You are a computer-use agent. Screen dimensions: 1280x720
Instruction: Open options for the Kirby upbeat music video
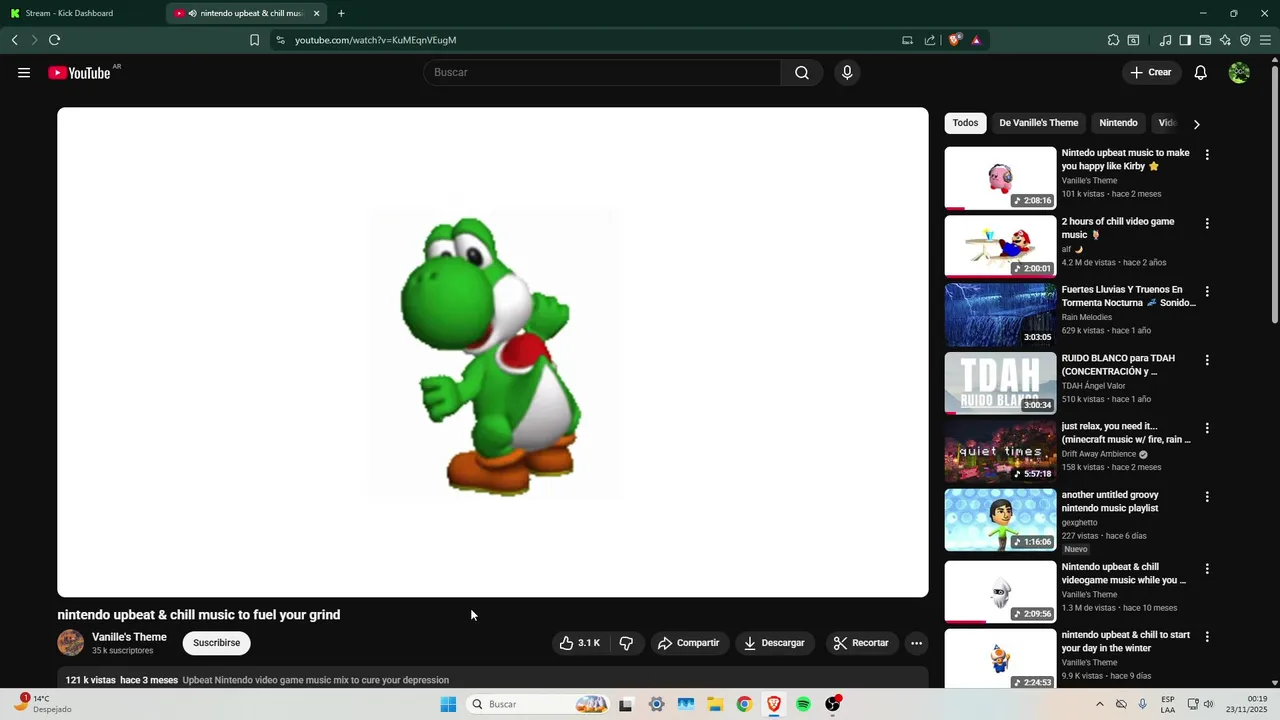(1207, 155)
